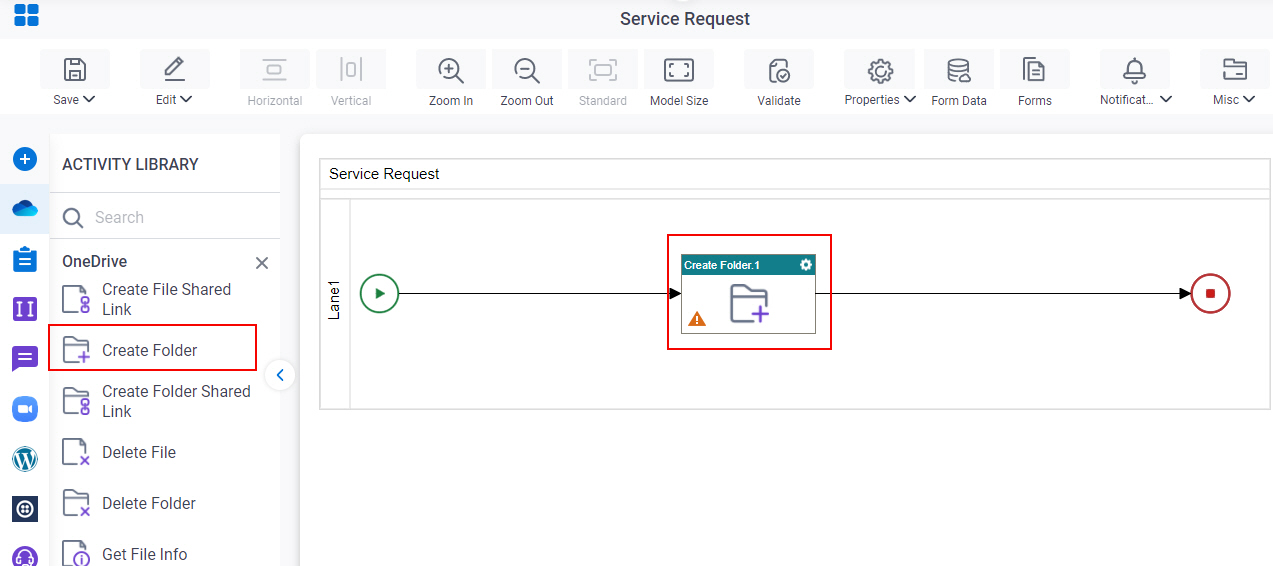Select the Create Folder.1 title bar

point(748,265)
